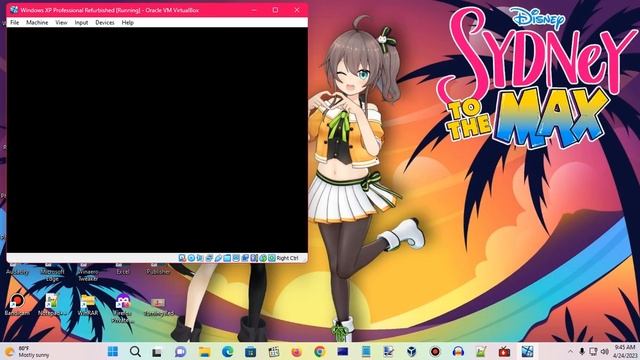Select the rightmost desktop icon beside Firefox Private
The height and width of the screenshot is (360, 640).
click(158, 307)
